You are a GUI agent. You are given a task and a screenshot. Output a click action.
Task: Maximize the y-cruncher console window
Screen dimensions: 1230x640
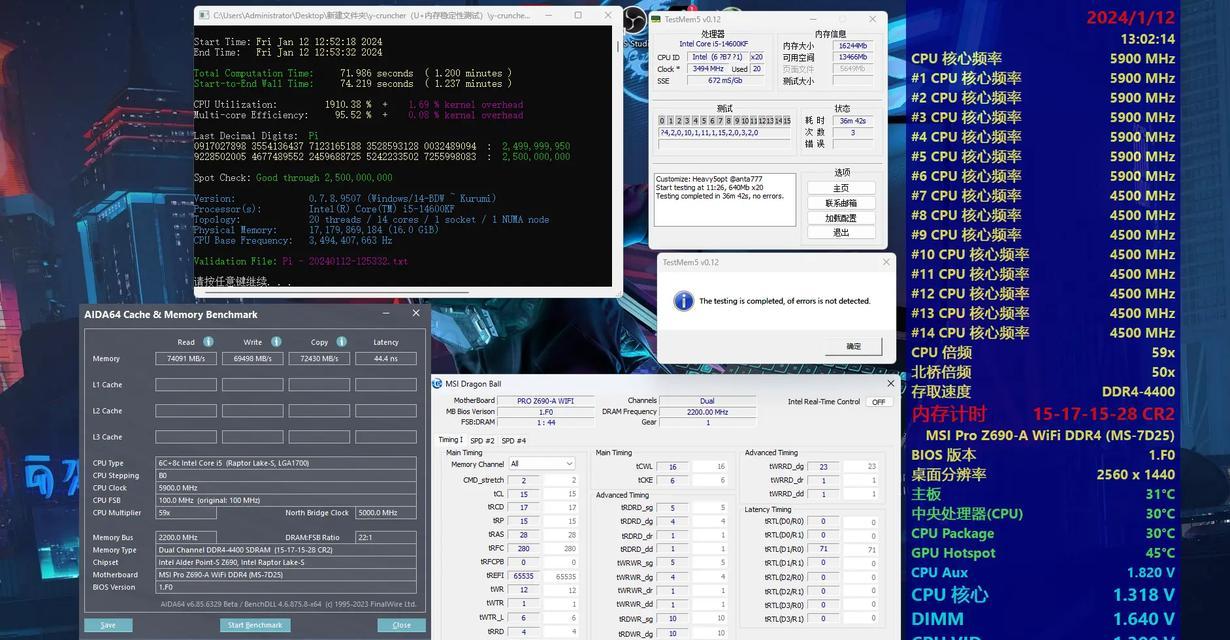click(578, 15)
